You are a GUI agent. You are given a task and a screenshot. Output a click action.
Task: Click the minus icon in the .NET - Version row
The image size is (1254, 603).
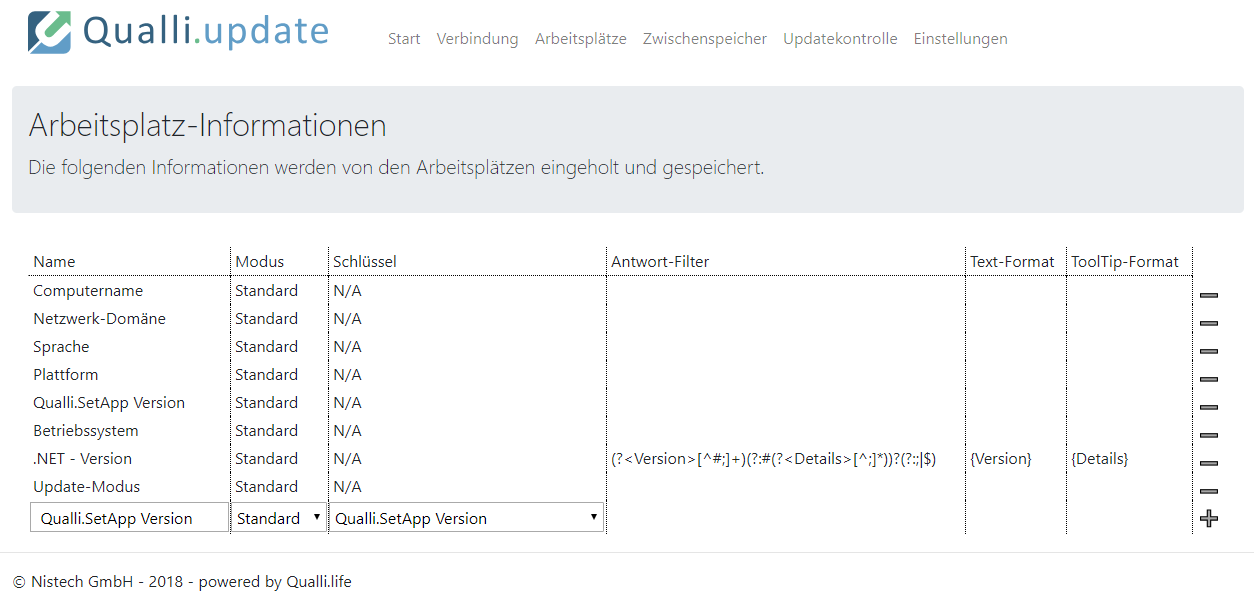click(x=1209, y=463)
